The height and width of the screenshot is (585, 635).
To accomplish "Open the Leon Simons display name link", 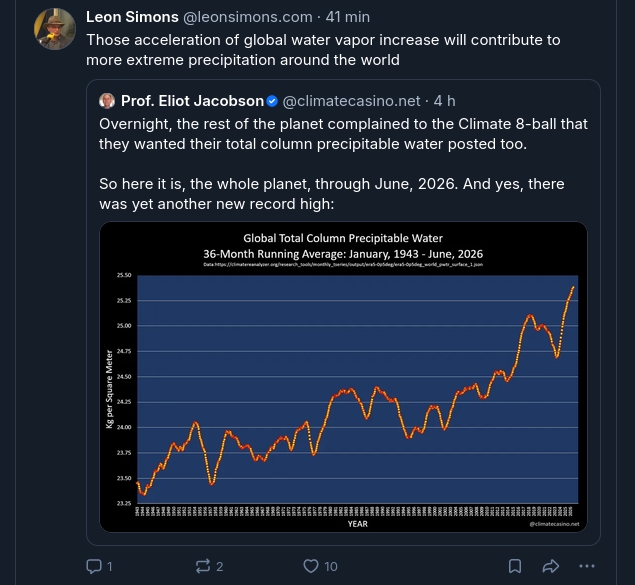I will coord(132,17).
